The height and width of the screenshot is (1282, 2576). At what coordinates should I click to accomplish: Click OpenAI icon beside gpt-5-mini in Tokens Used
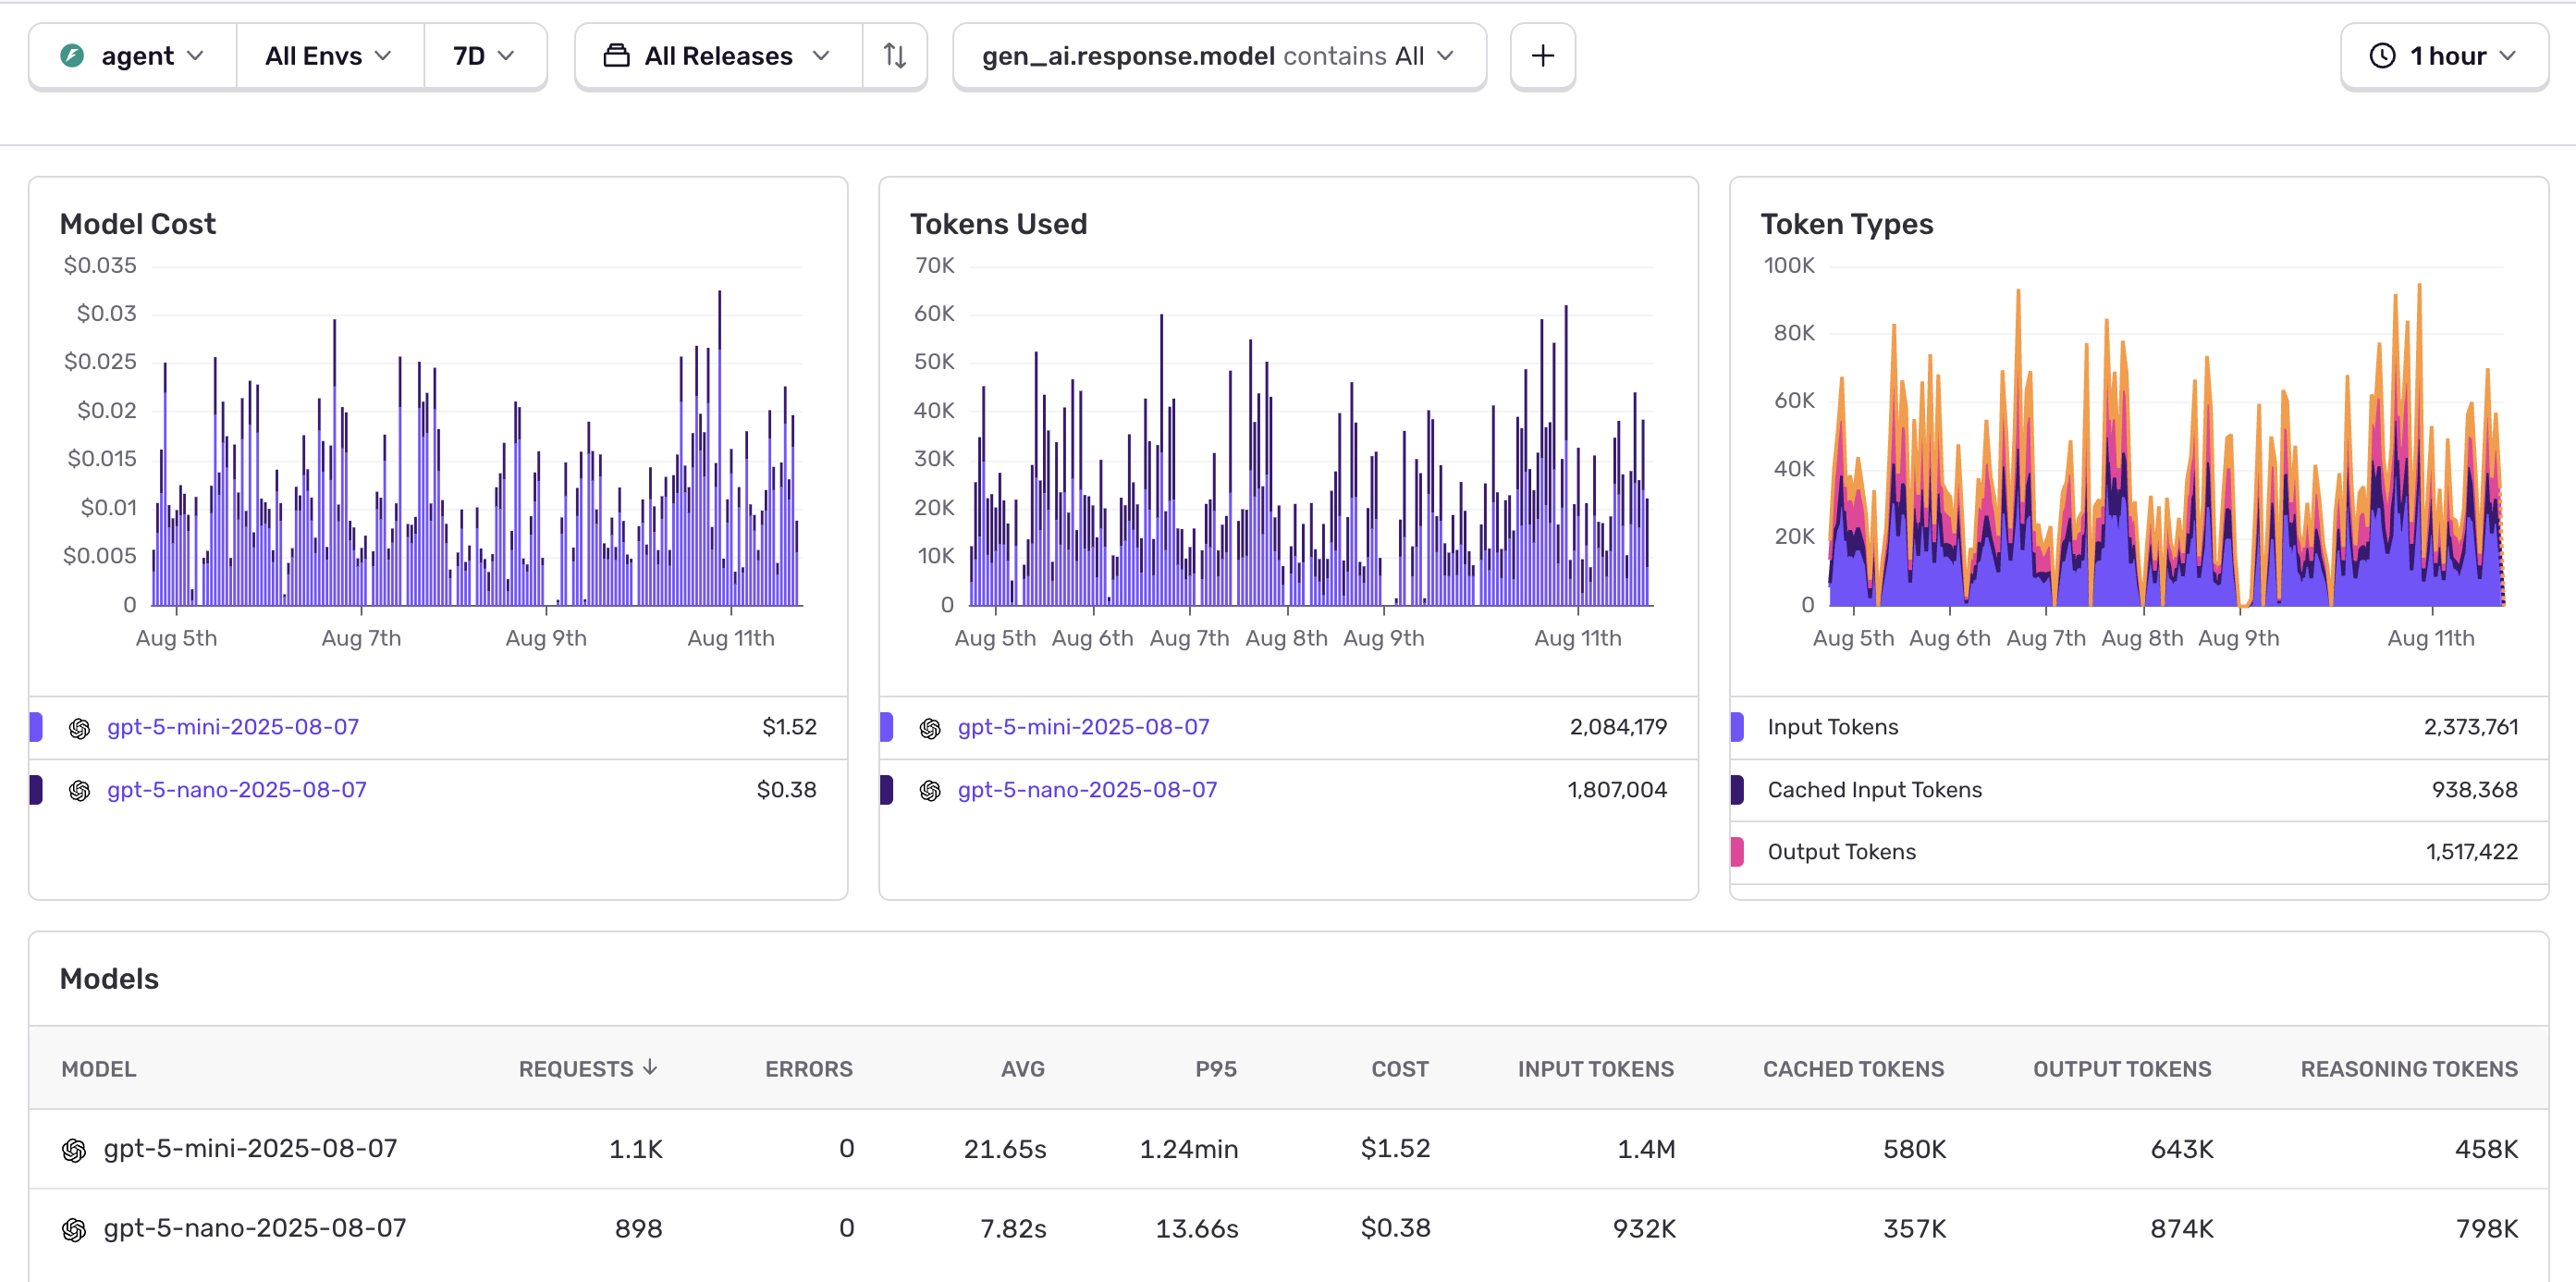click(930, 729)
